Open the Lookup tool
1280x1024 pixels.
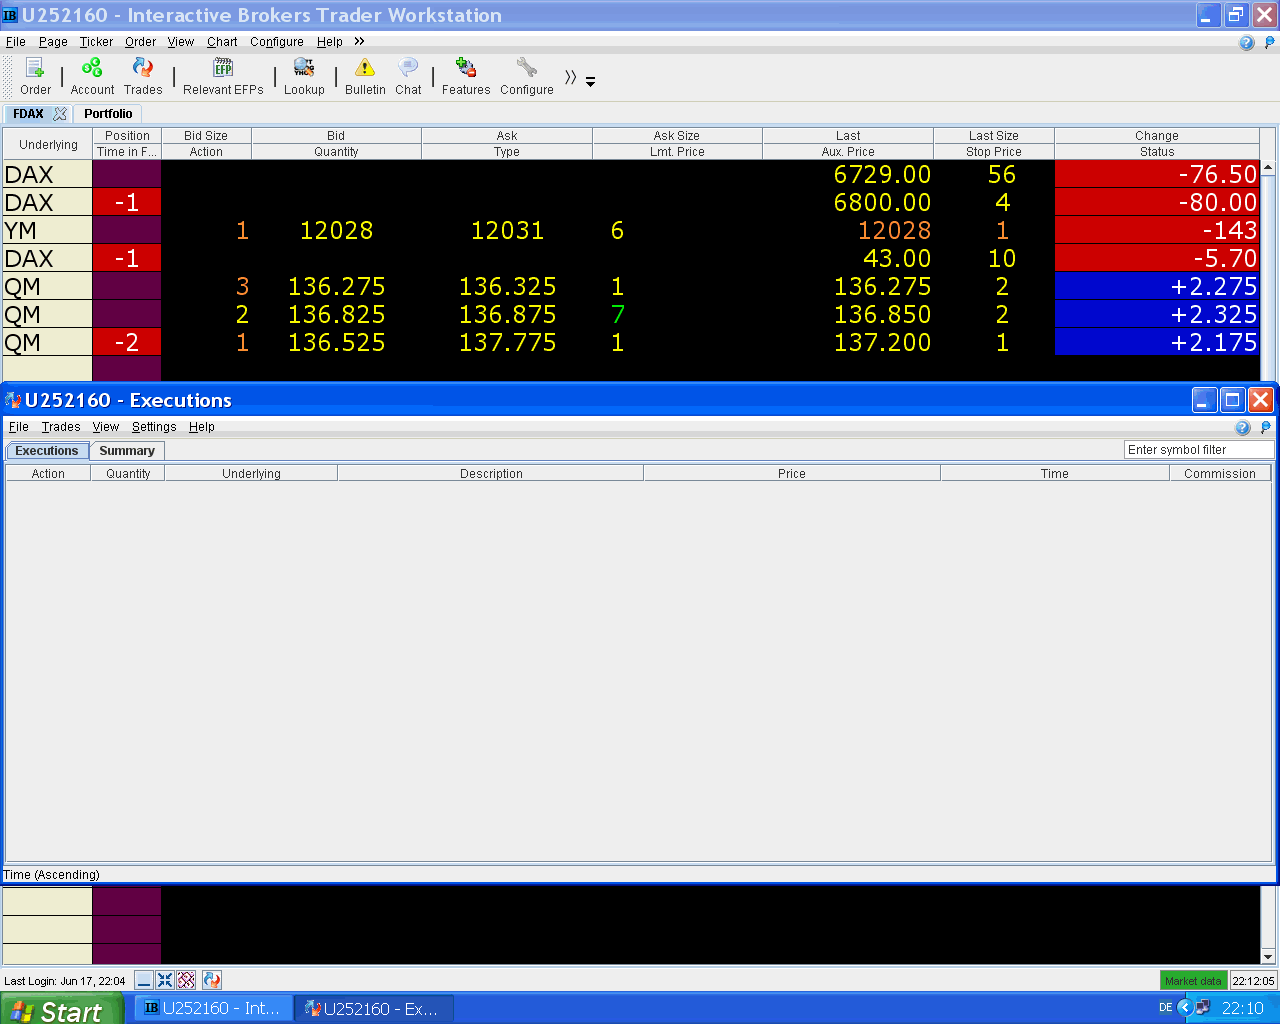[304, 76]
